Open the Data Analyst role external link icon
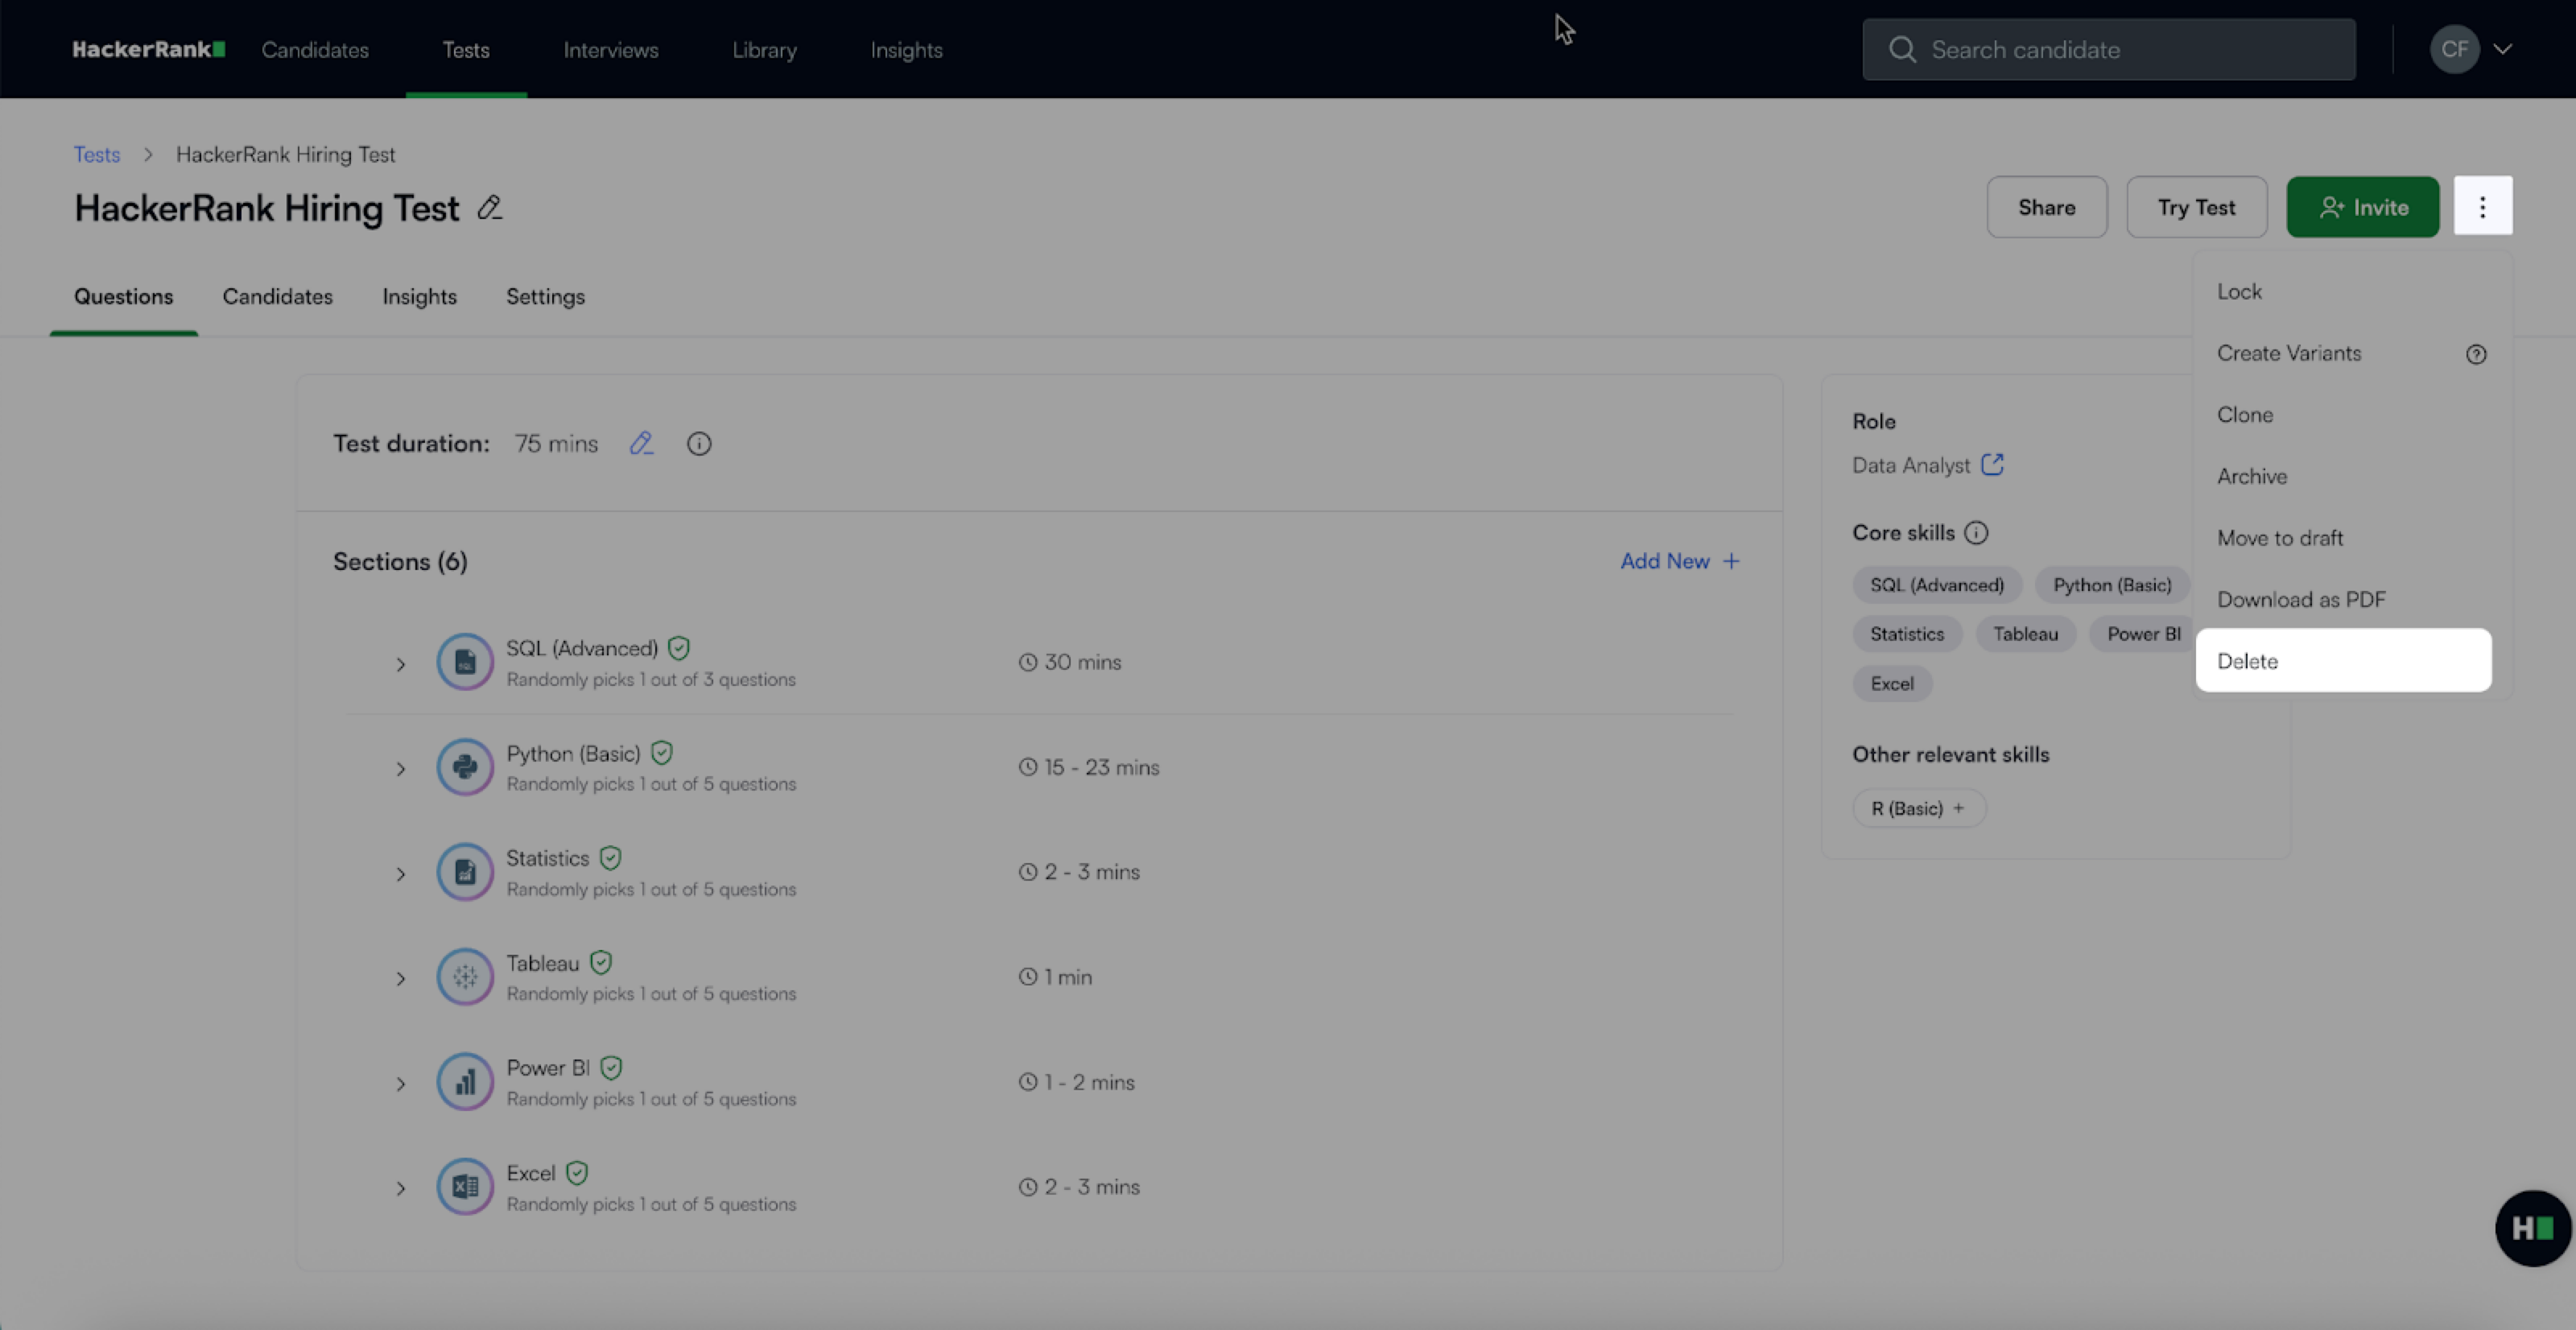 (x=1992, y=465)
